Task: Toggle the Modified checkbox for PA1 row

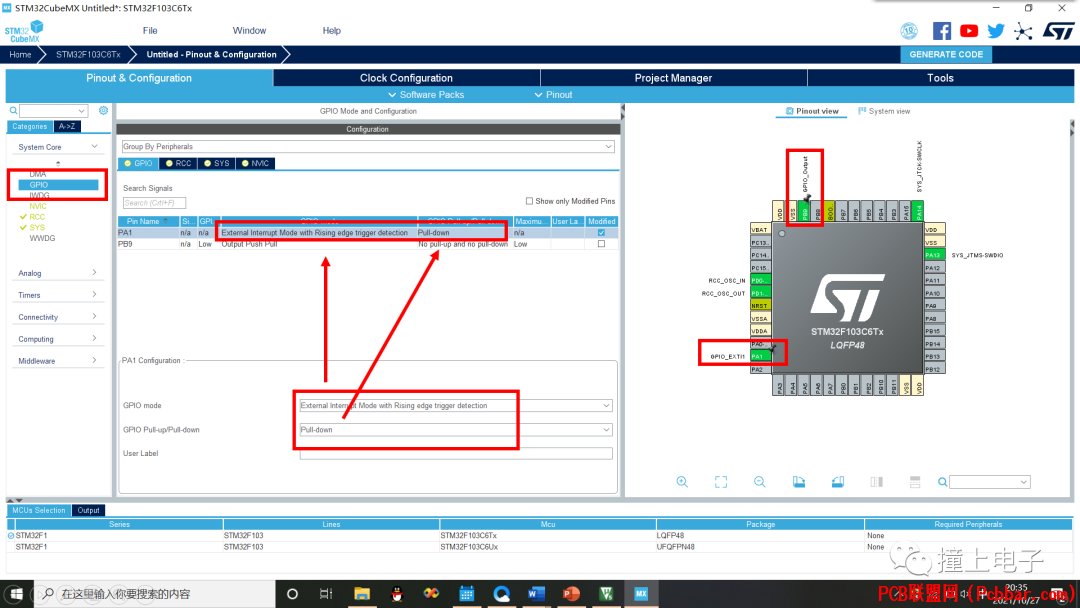Action: 601,233
